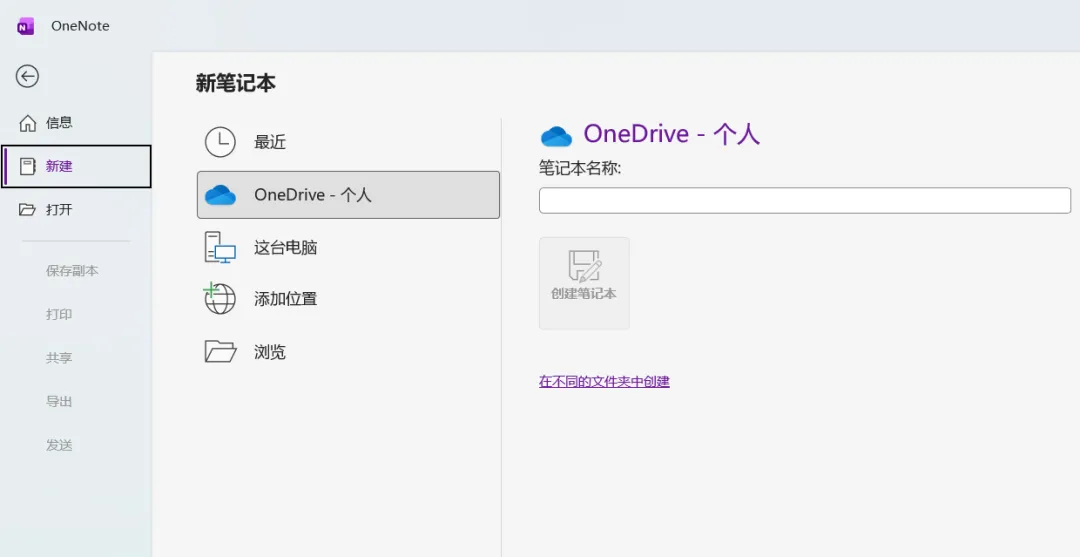Open 在不同的文件夹中创建 link

click(604, 381)
